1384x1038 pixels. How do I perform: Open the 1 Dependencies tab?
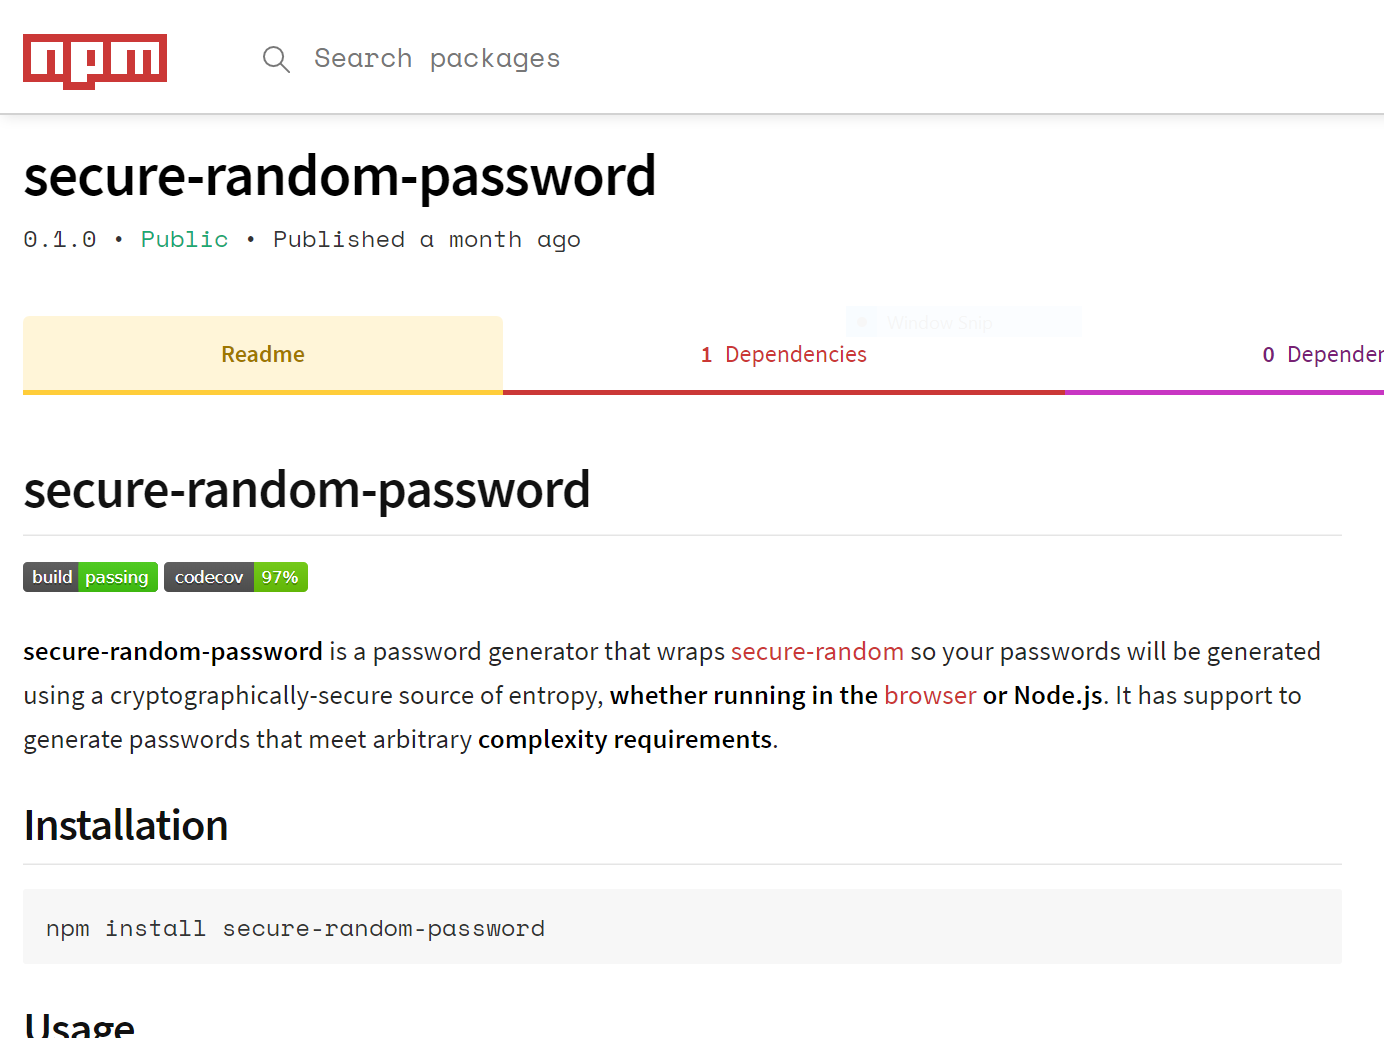pyautogui.click(x=784, y=355)
